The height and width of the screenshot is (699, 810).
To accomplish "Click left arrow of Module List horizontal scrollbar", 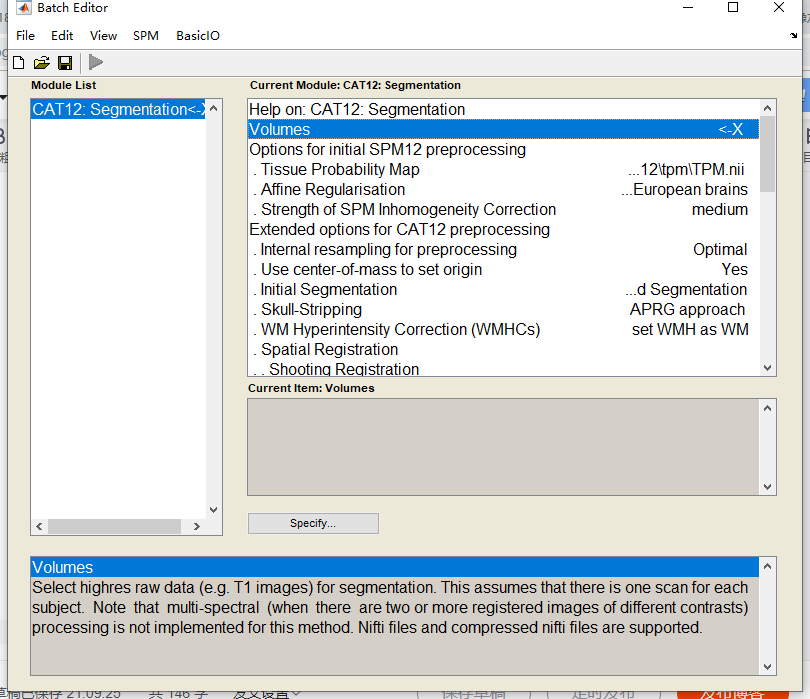I will 39,526.
